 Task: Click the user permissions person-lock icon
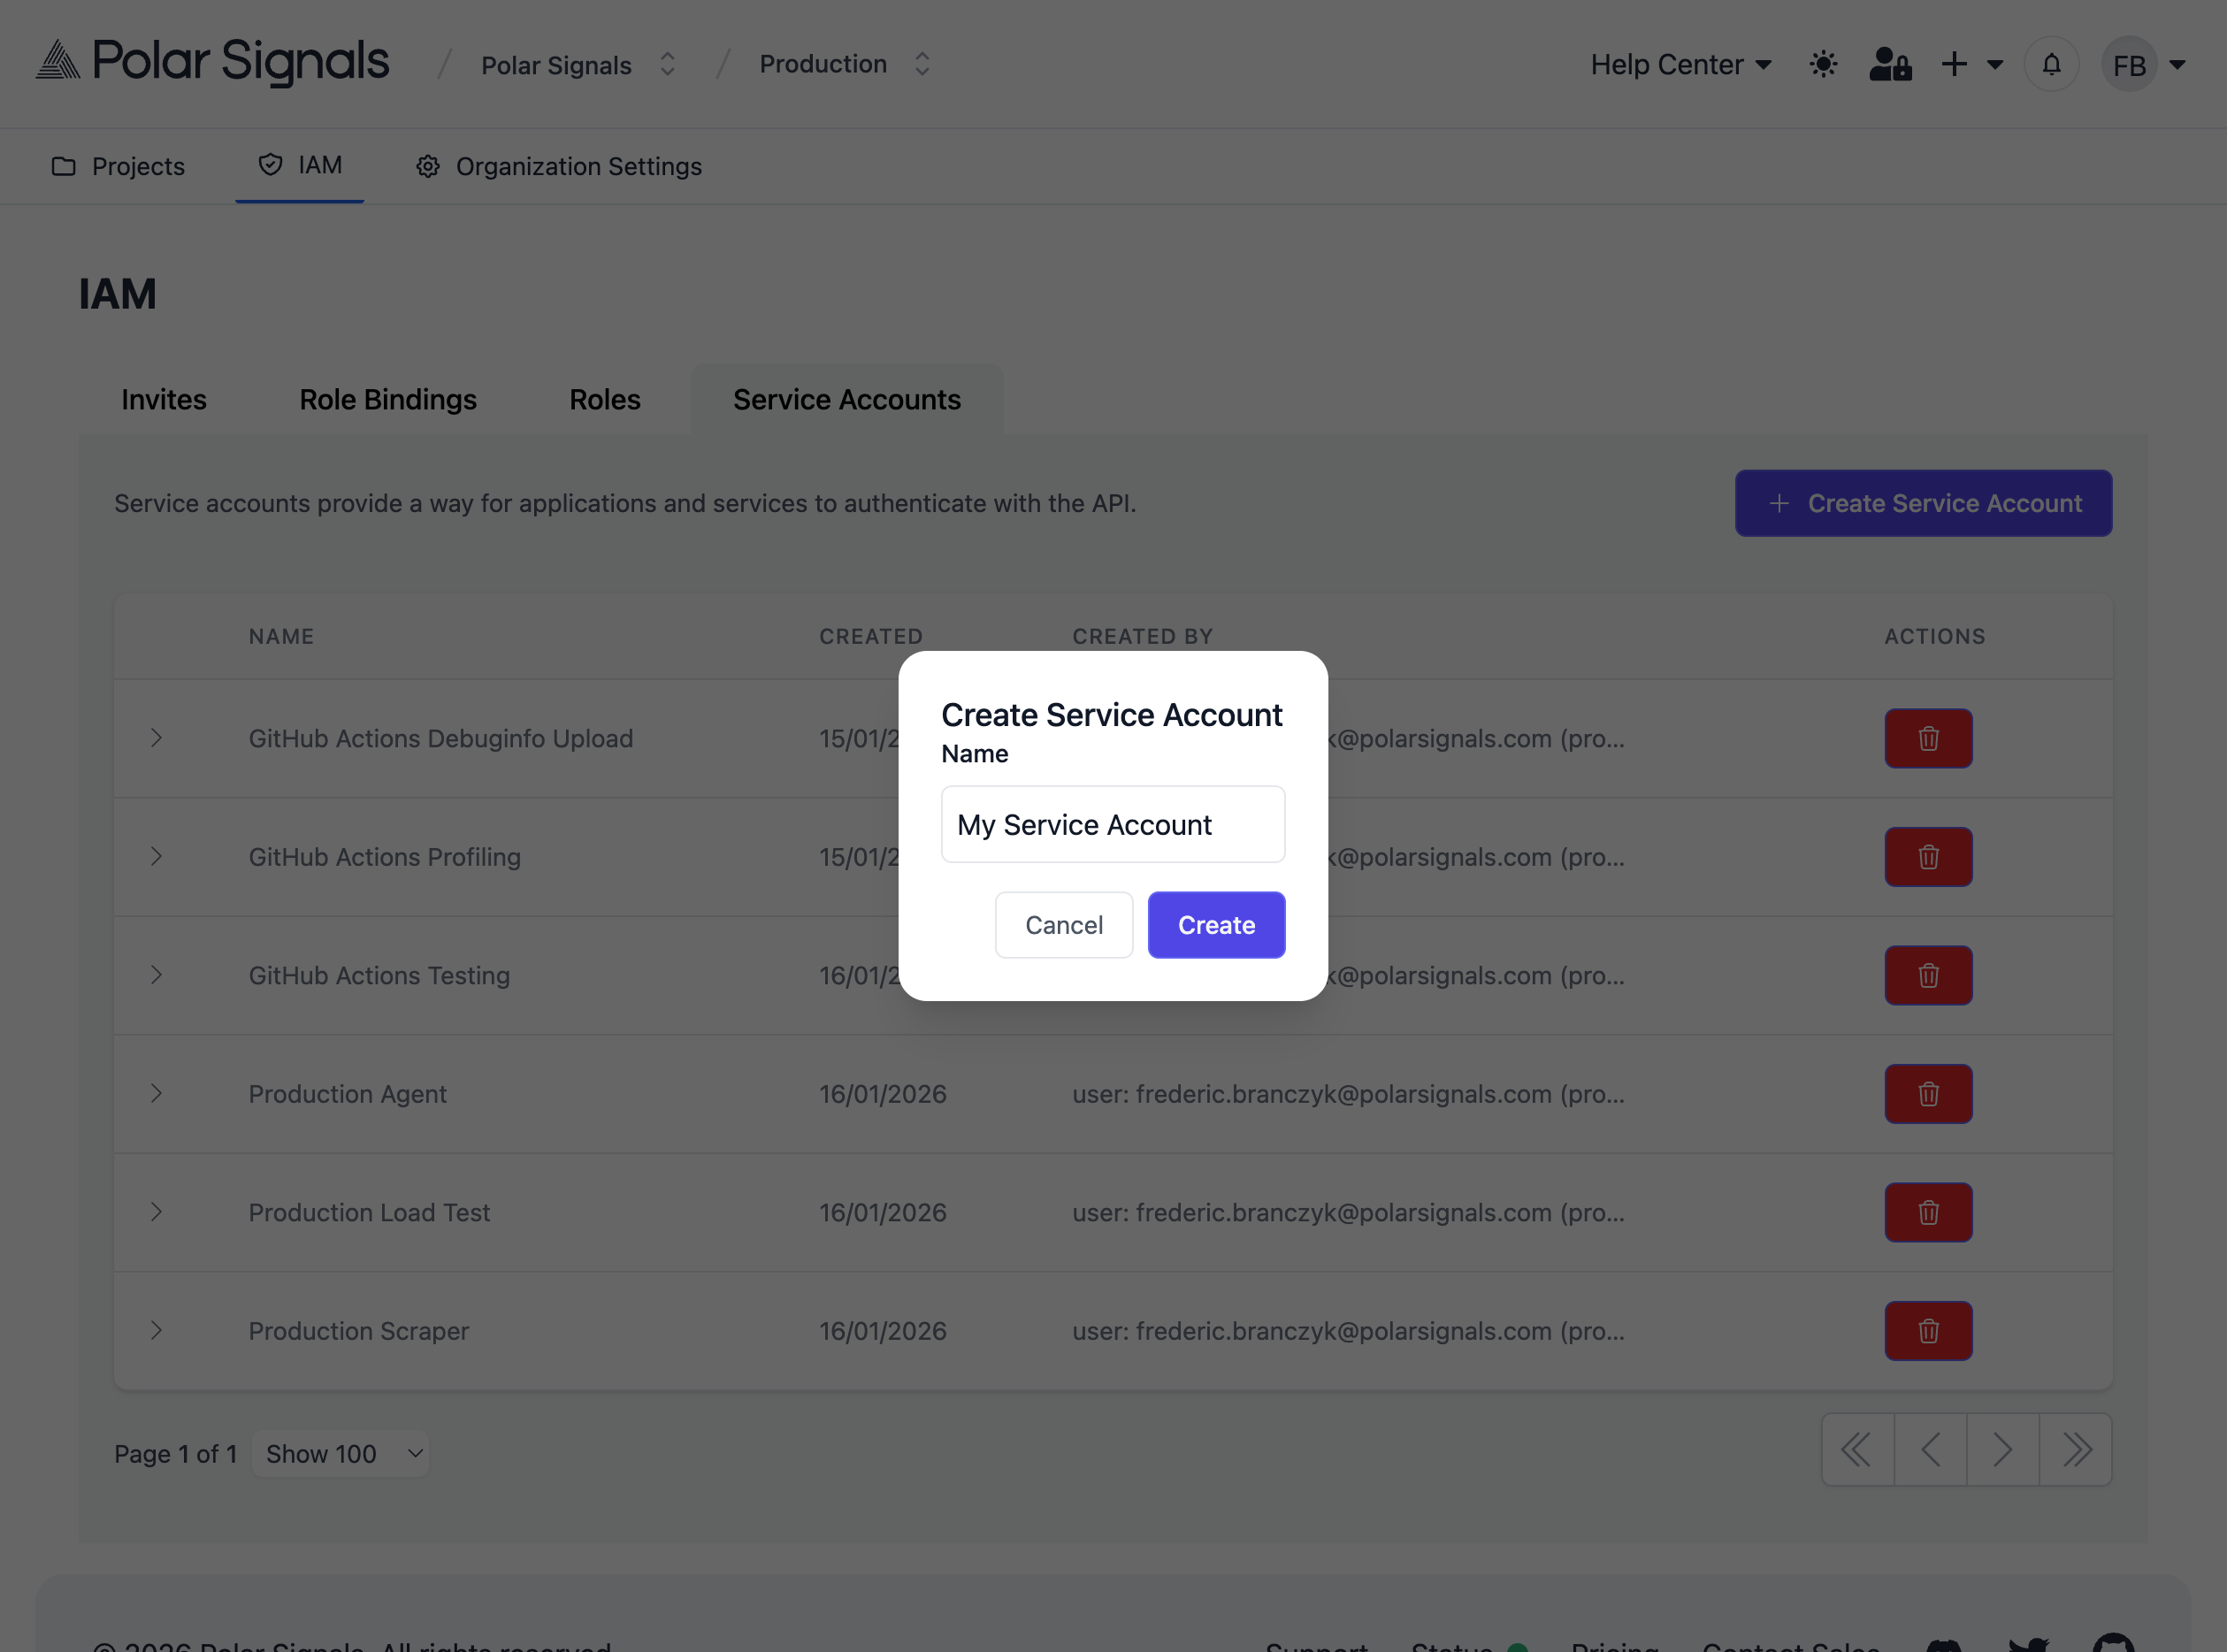click(1889, 63)
